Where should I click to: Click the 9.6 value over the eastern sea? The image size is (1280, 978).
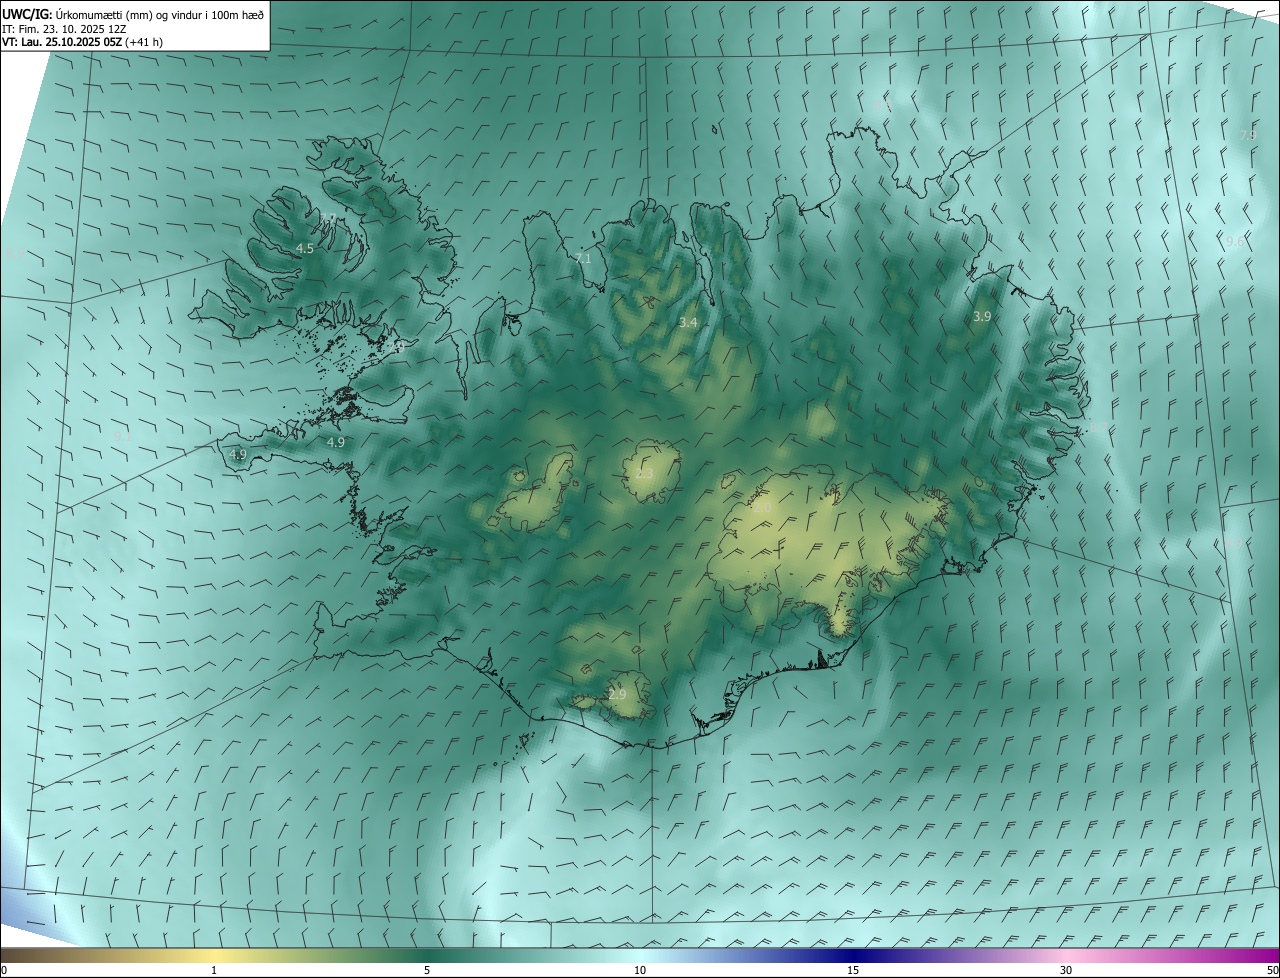coord(1235,242)
